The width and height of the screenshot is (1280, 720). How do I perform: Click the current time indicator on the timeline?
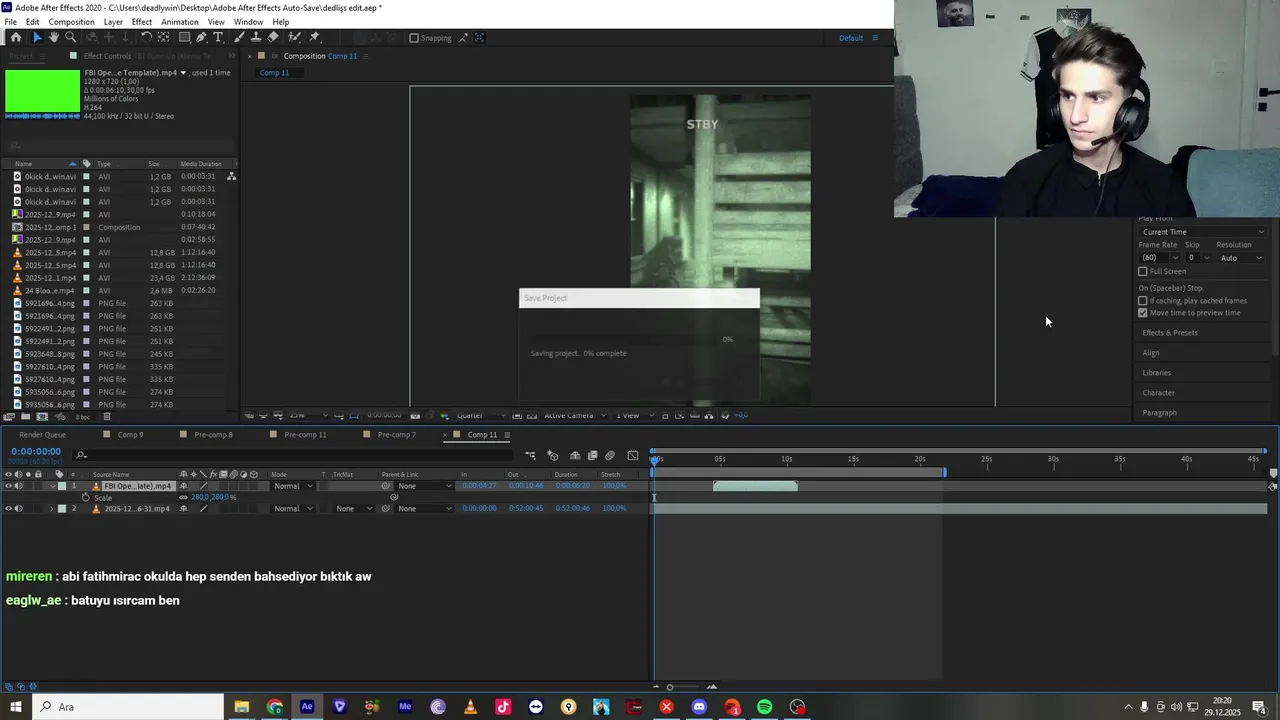click(x=655, y=459)
